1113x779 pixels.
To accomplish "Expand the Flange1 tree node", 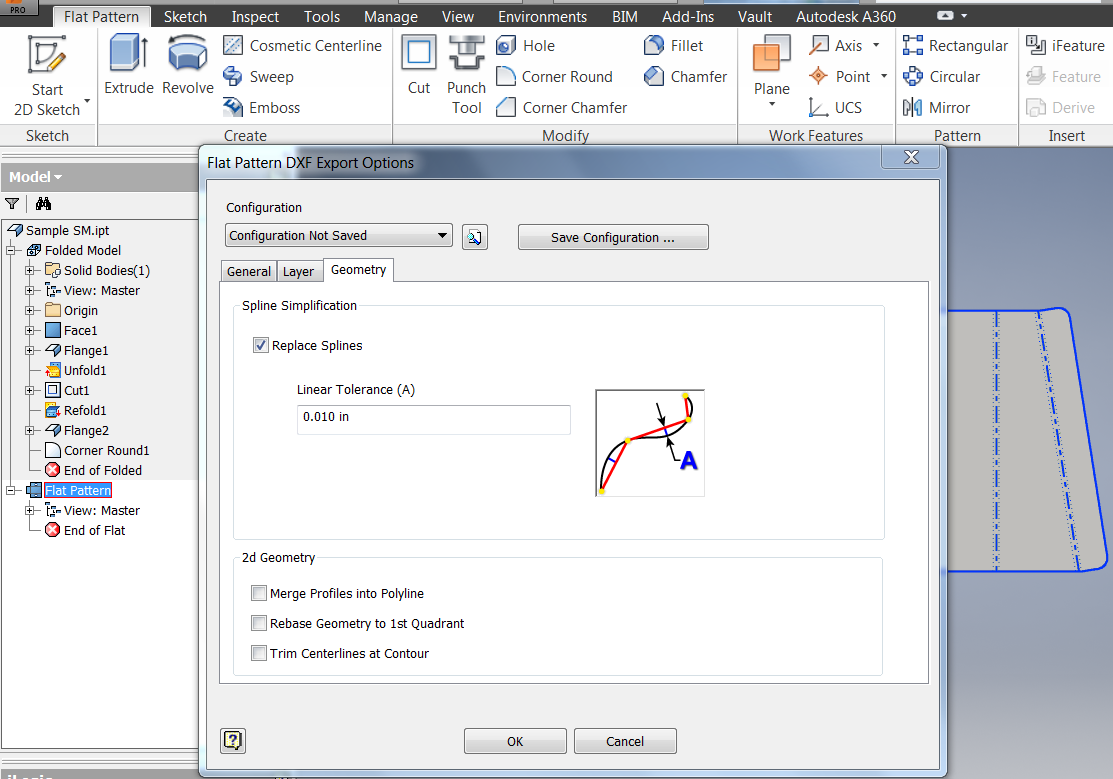I will click(30, 350).
